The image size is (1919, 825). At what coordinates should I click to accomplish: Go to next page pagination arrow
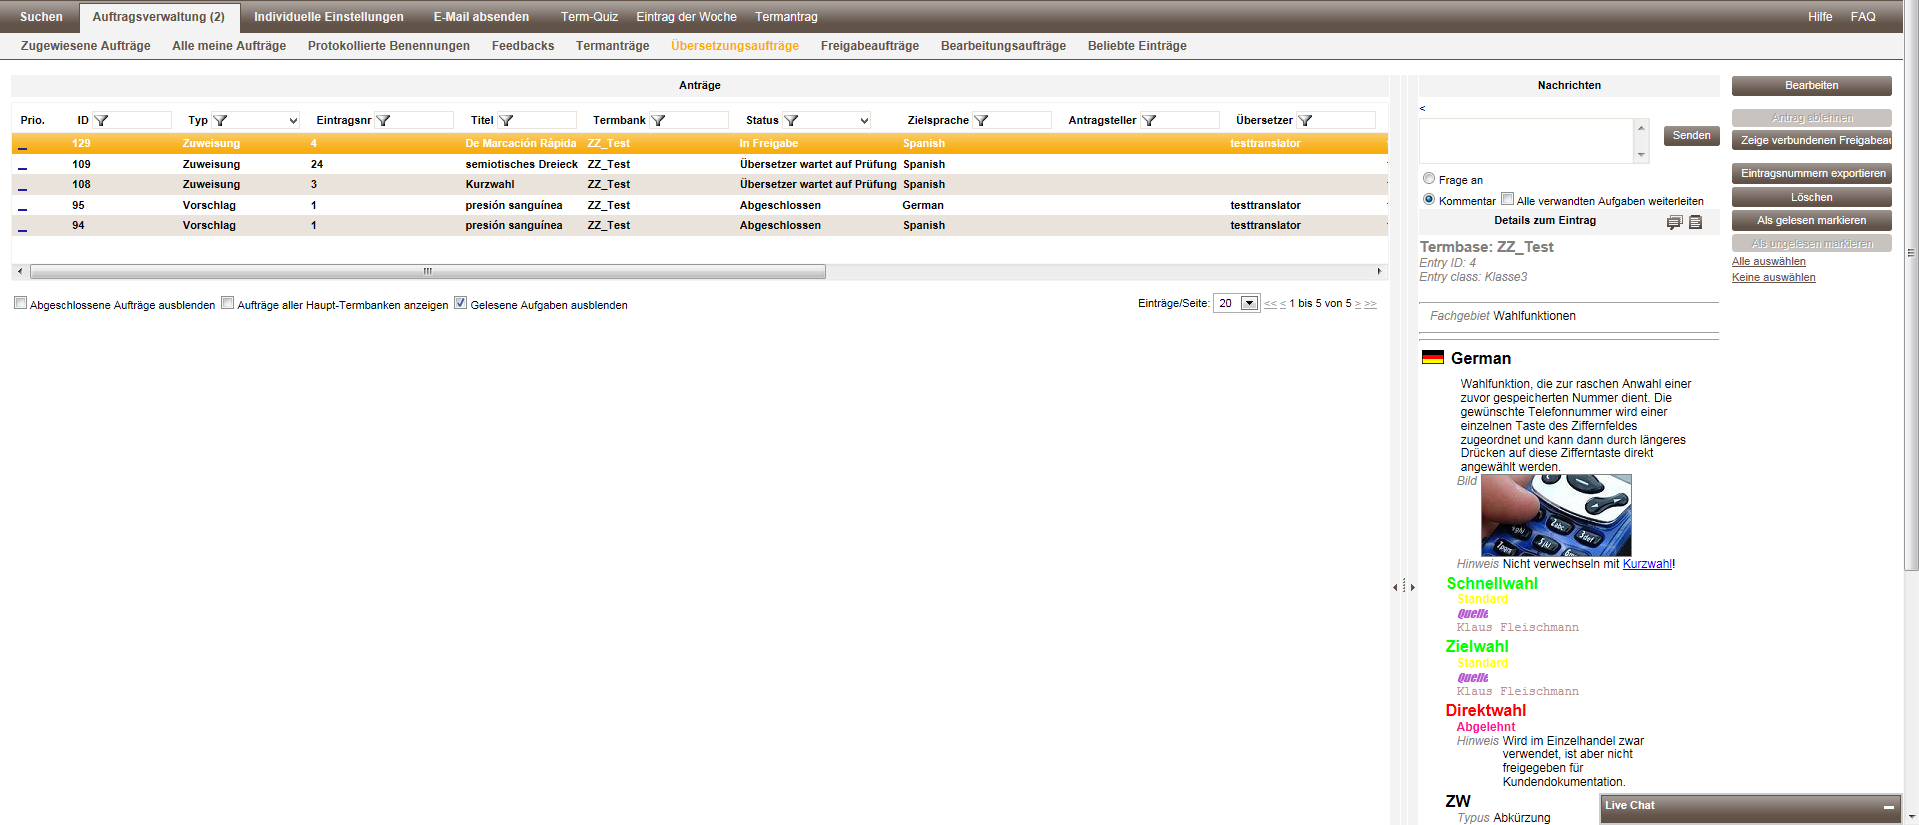(x=1358, y=304)
